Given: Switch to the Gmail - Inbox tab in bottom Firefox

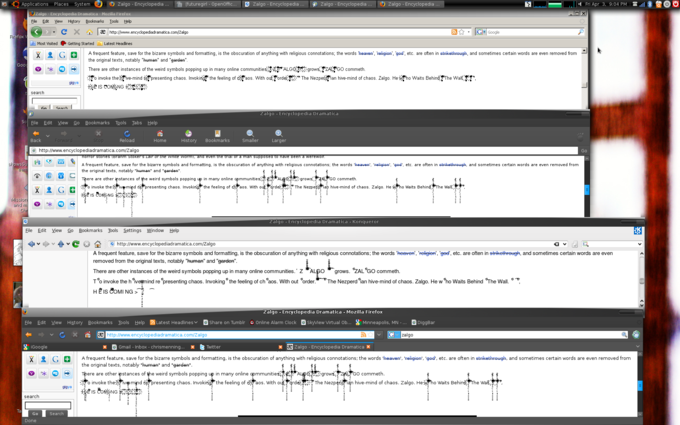Looking at the screenshot, I should coord(152,347).
